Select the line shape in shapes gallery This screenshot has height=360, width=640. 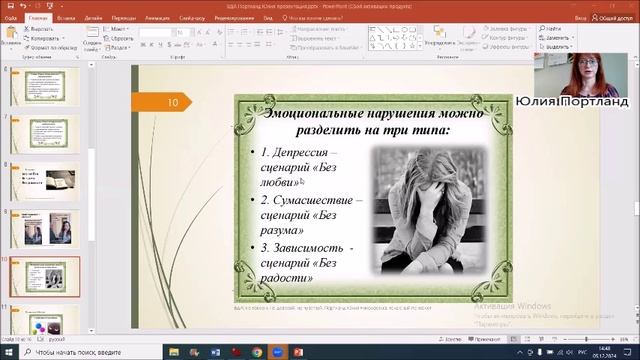380,29
